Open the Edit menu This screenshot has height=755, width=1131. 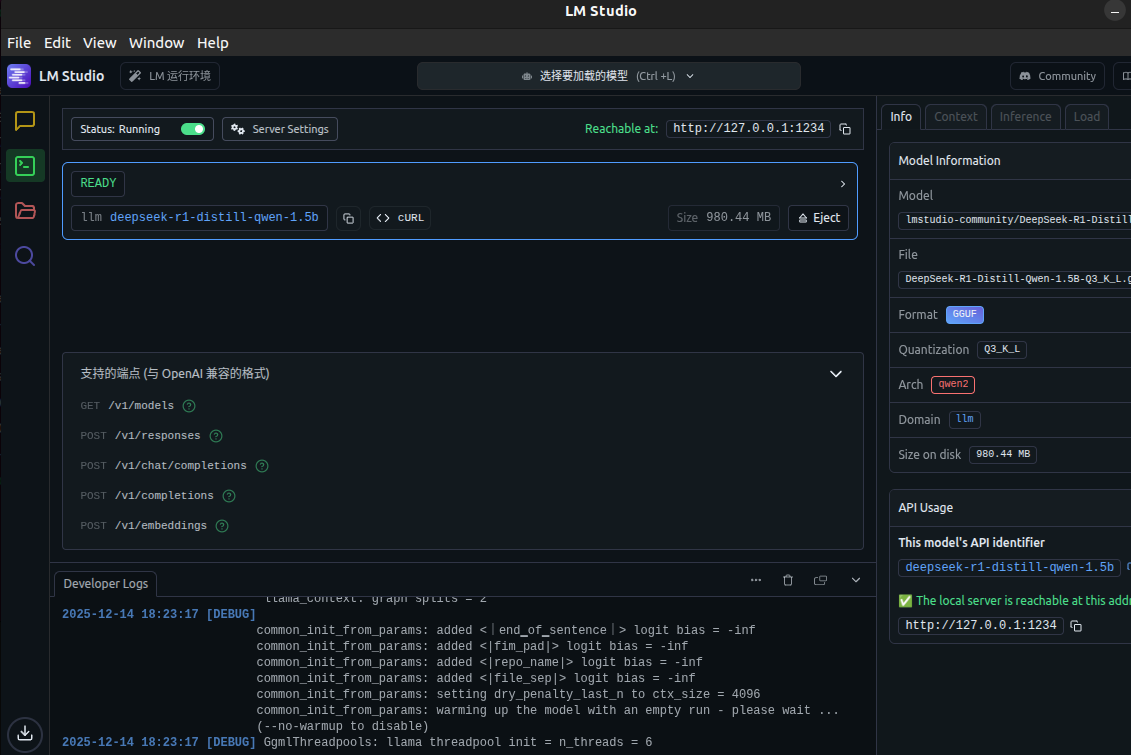click(x=57, y=43)
